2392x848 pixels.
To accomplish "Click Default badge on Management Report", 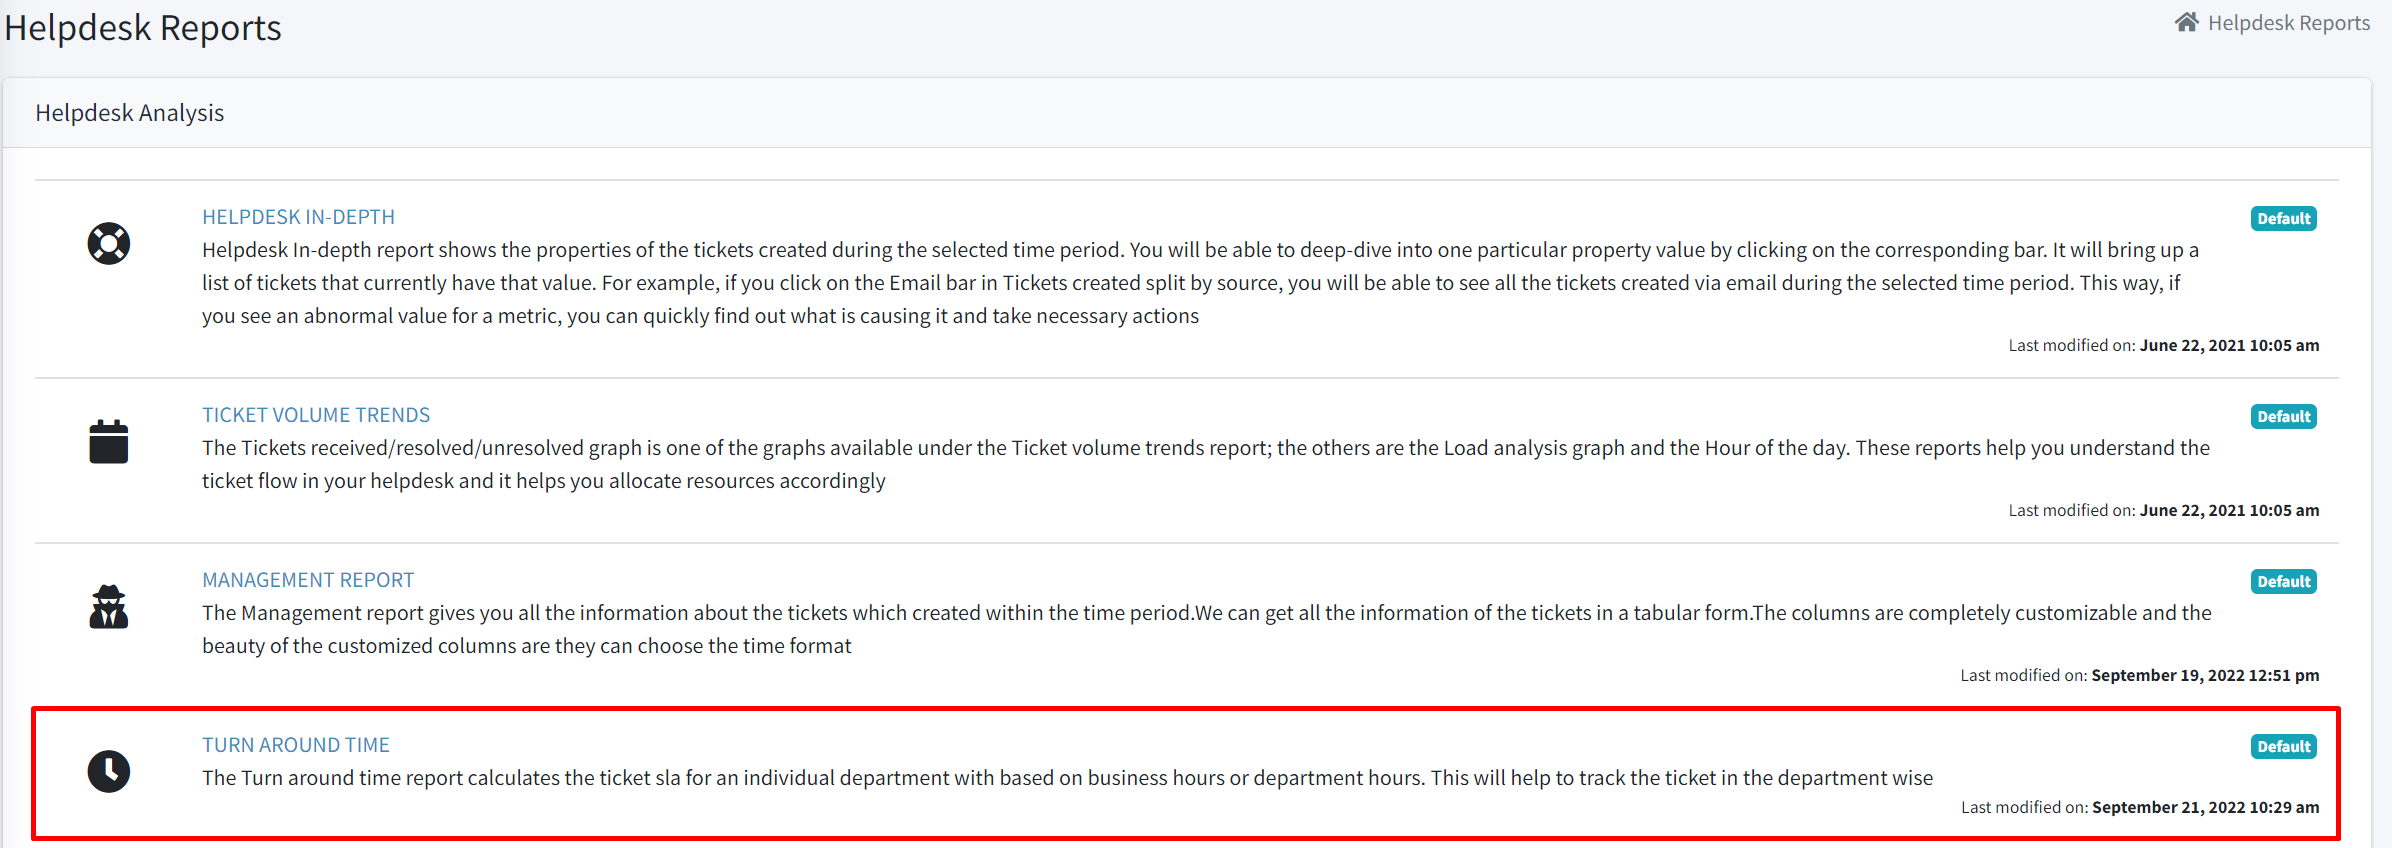I will point(2283,582).
